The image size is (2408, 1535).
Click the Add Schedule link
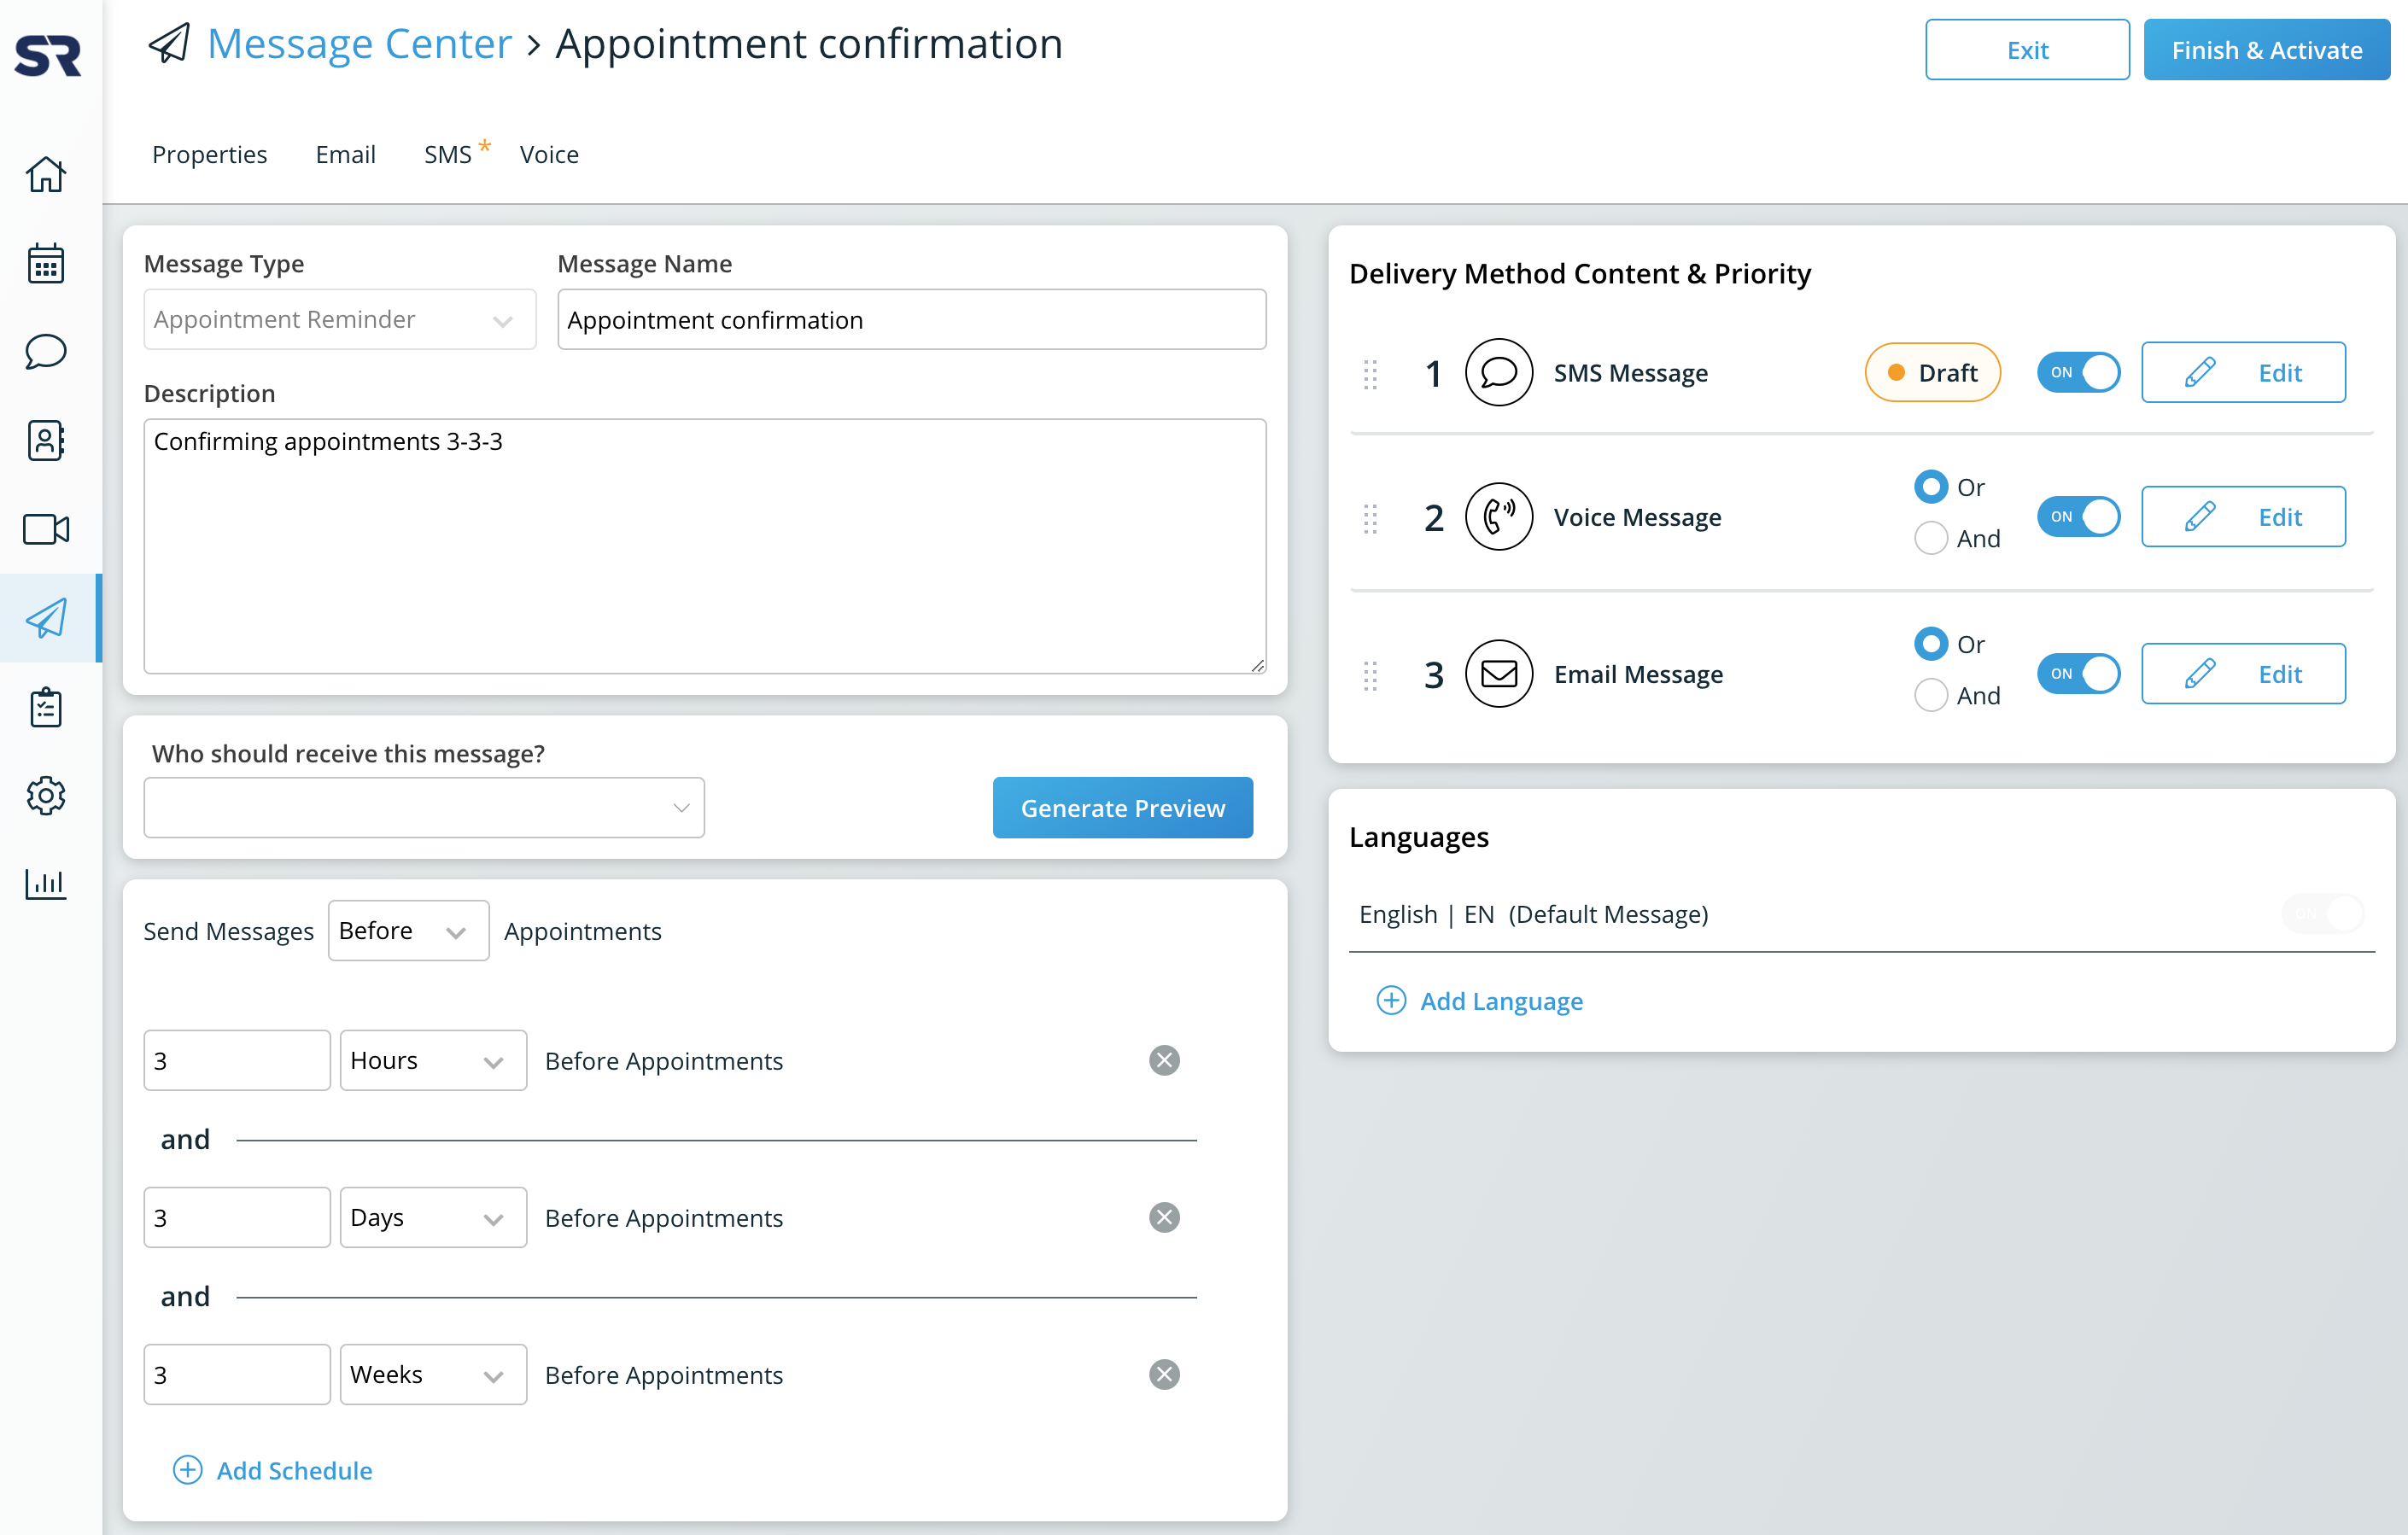pos(294,1470)
